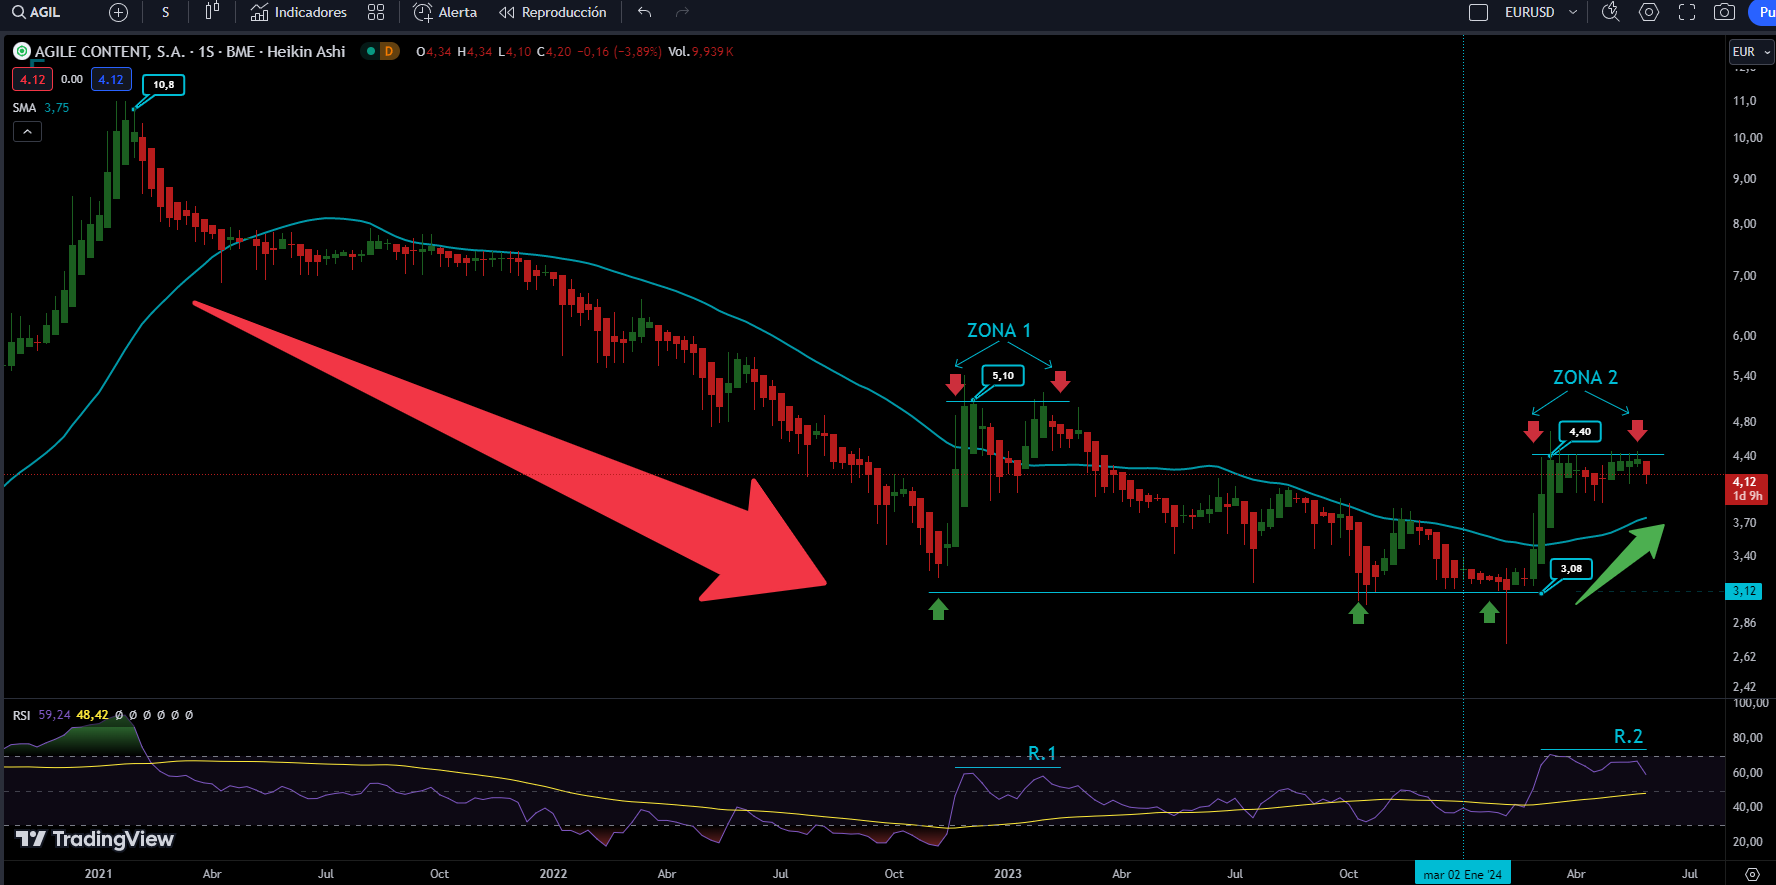The height and width of the screenshot is (885, 1776).
Task: Select the RSI indicator legend
Action: click(x=22, y=715)
